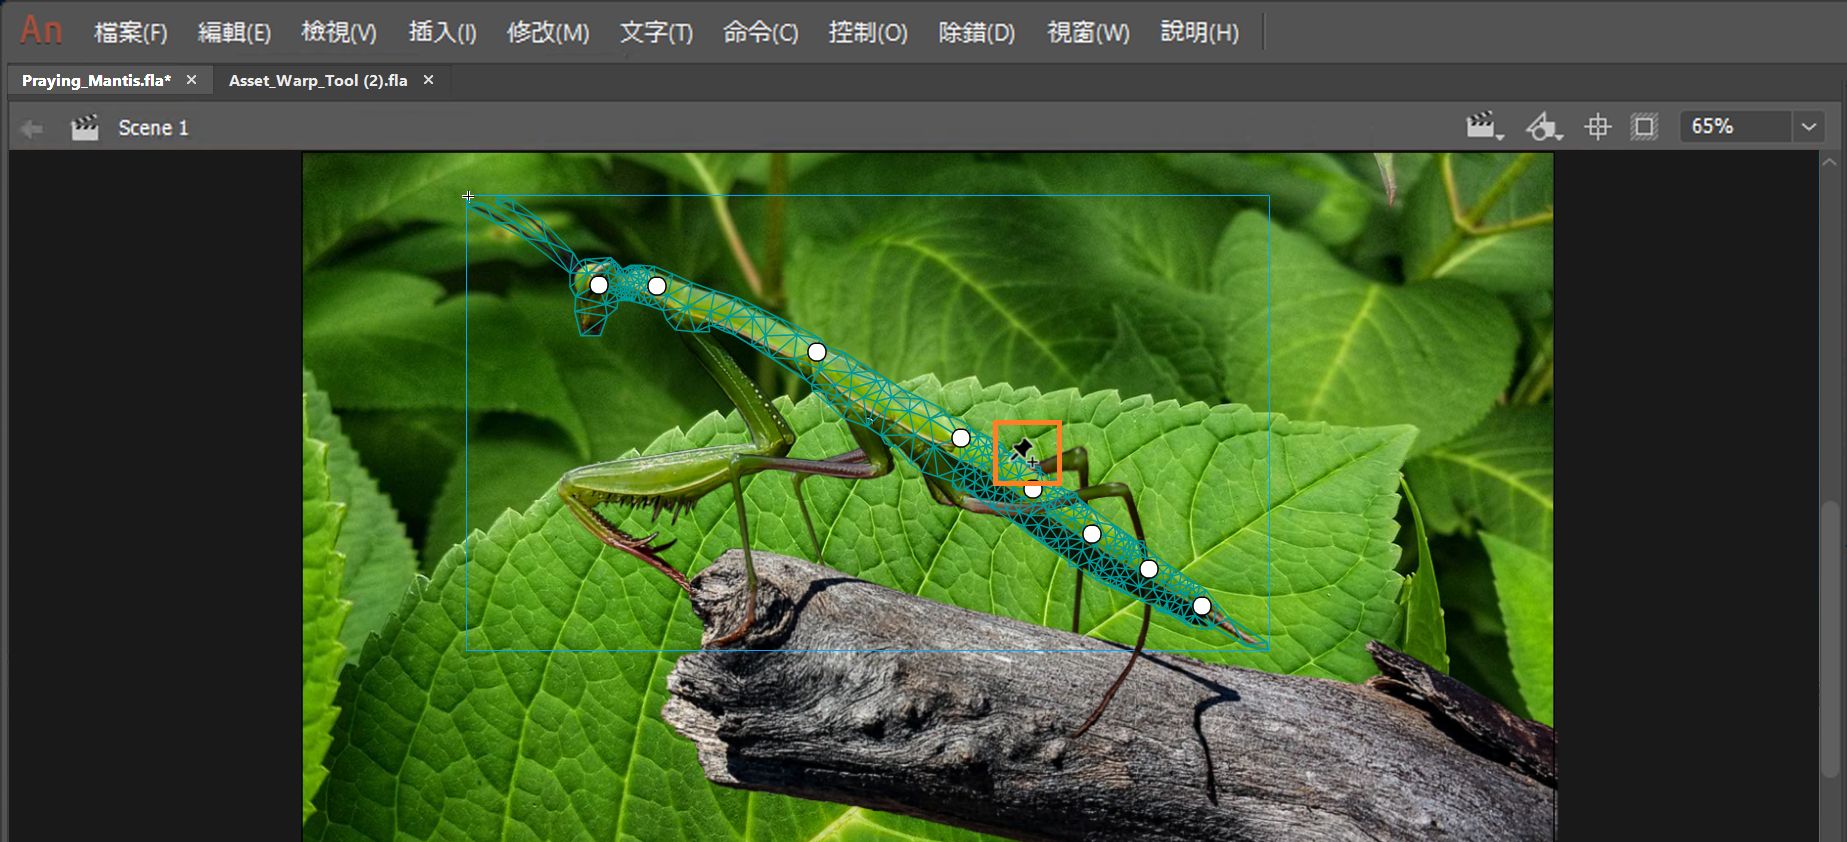
Task: Open the 命令(C) menu
Action: point(760,33)
